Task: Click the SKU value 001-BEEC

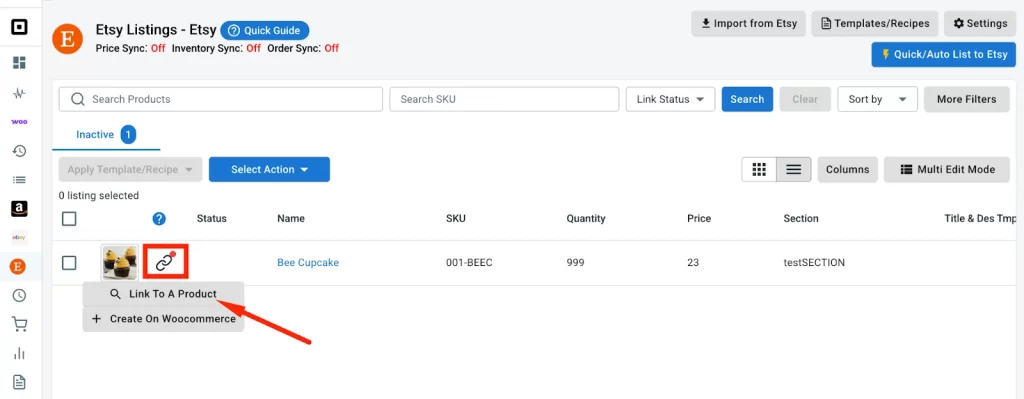Action: (x=469, y=263)
